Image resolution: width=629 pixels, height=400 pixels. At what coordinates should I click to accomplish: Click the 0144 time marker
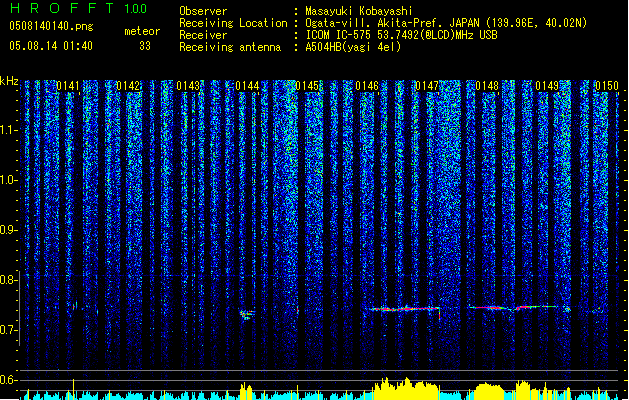coord(247,86)
